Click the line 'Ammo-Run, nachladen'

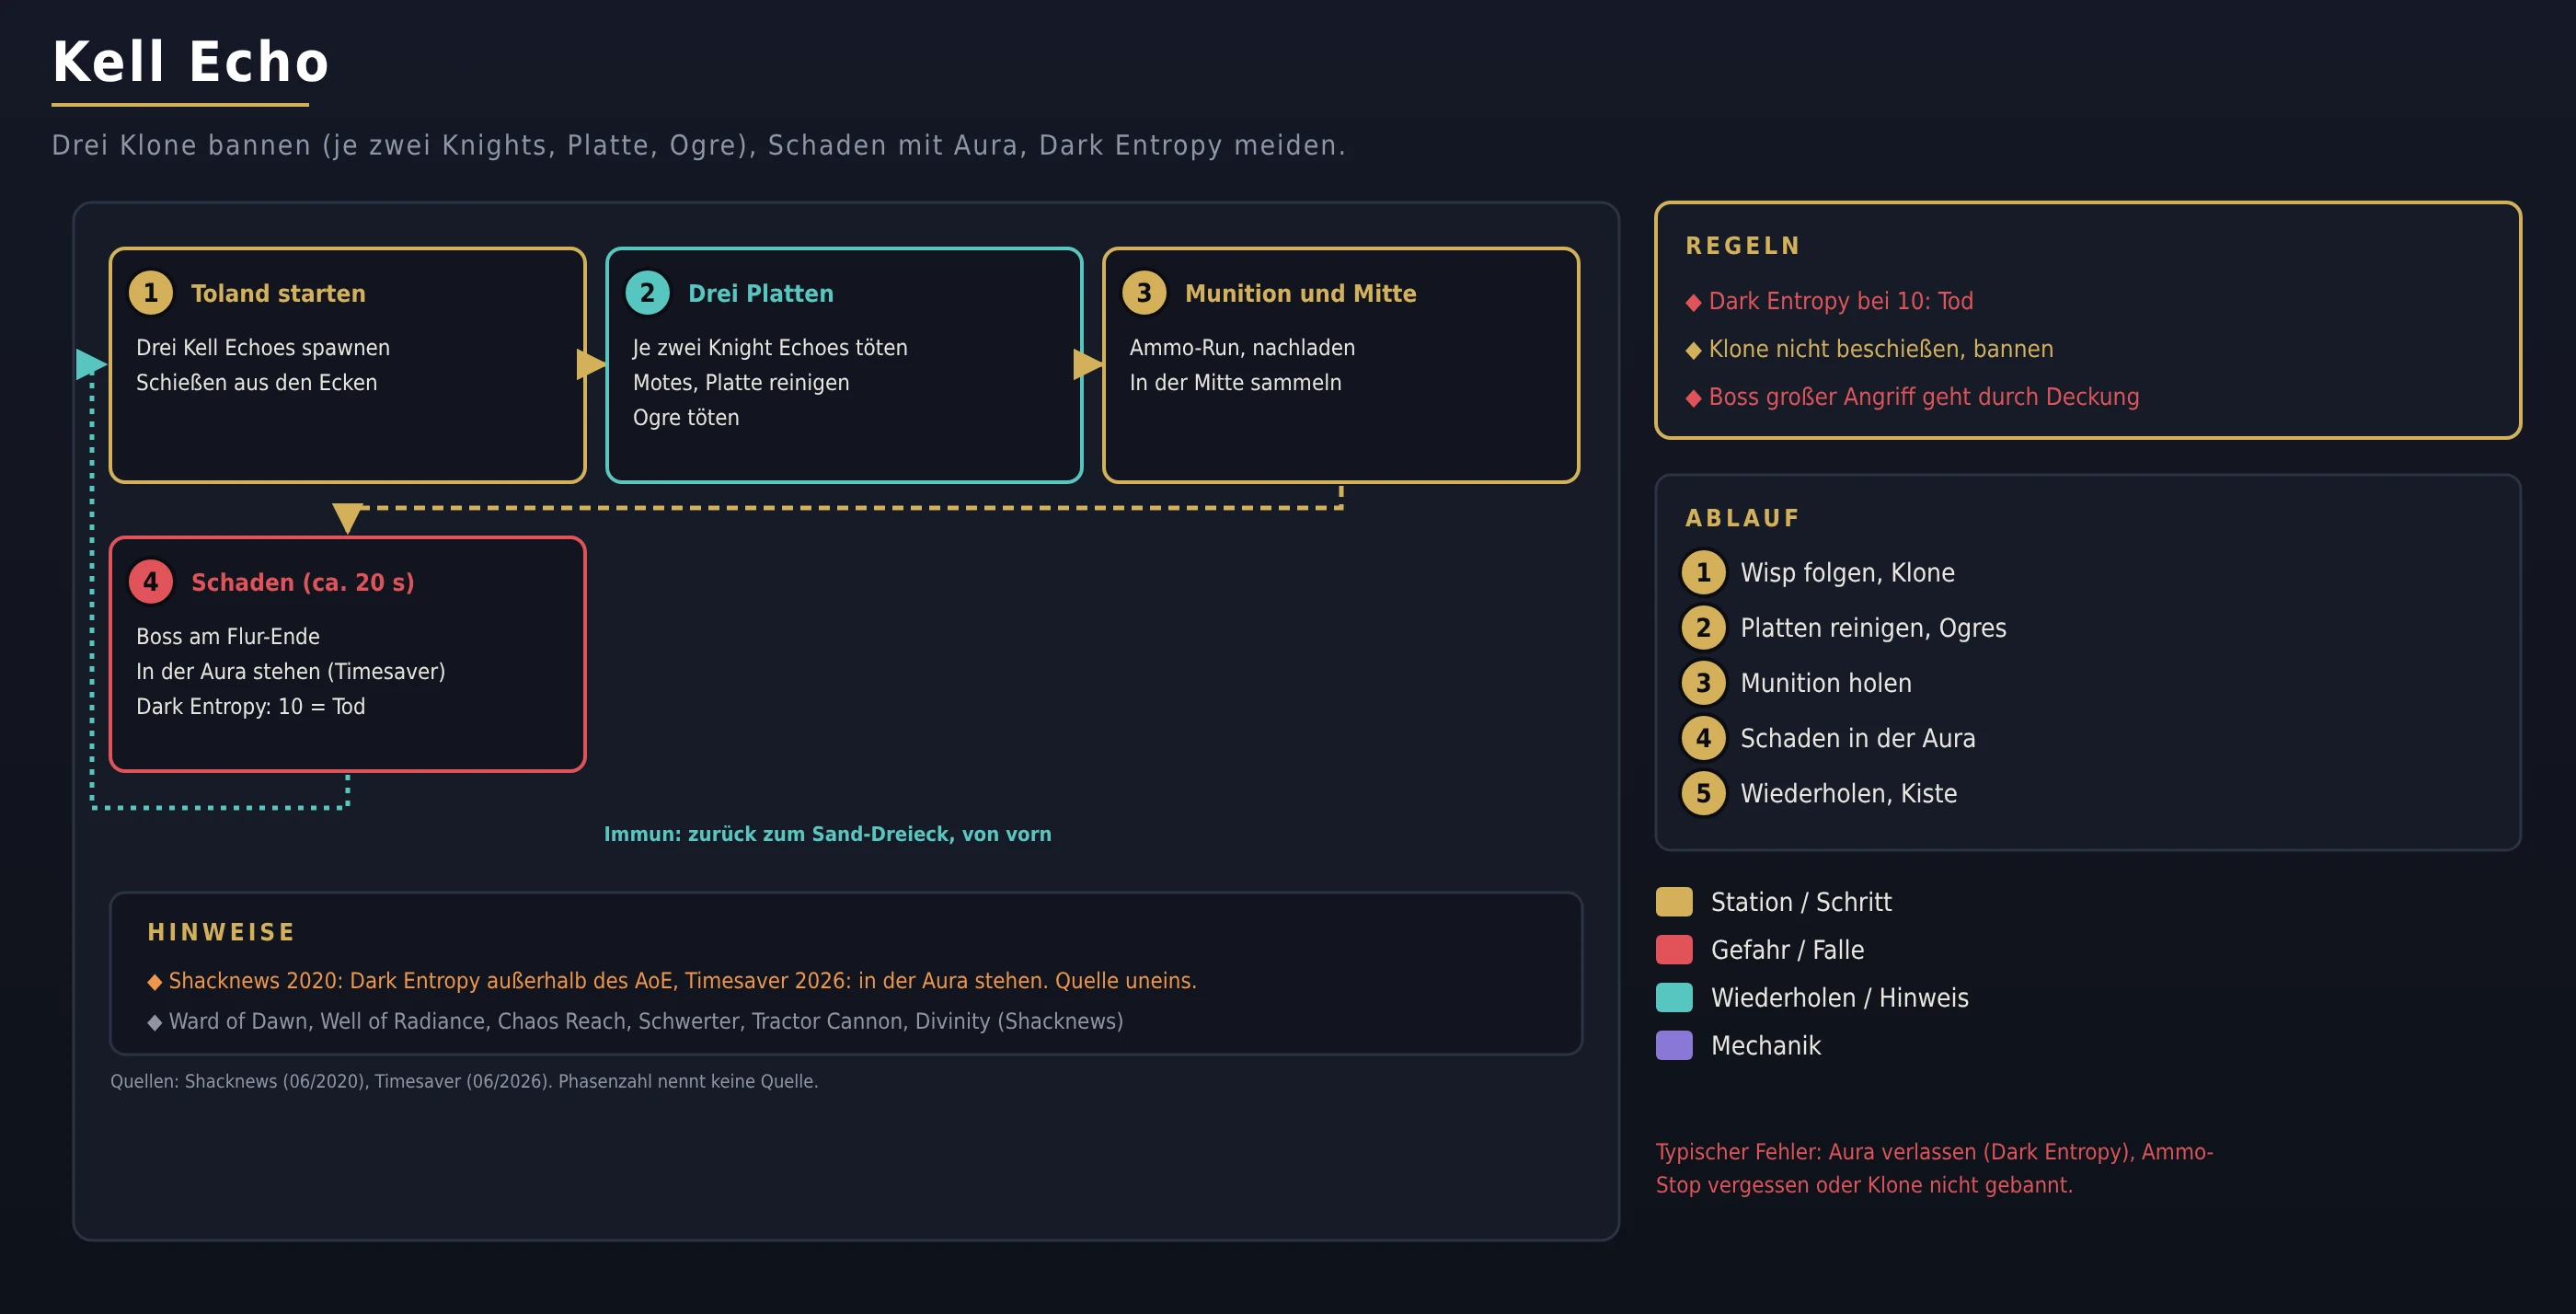click(1242, 348)
